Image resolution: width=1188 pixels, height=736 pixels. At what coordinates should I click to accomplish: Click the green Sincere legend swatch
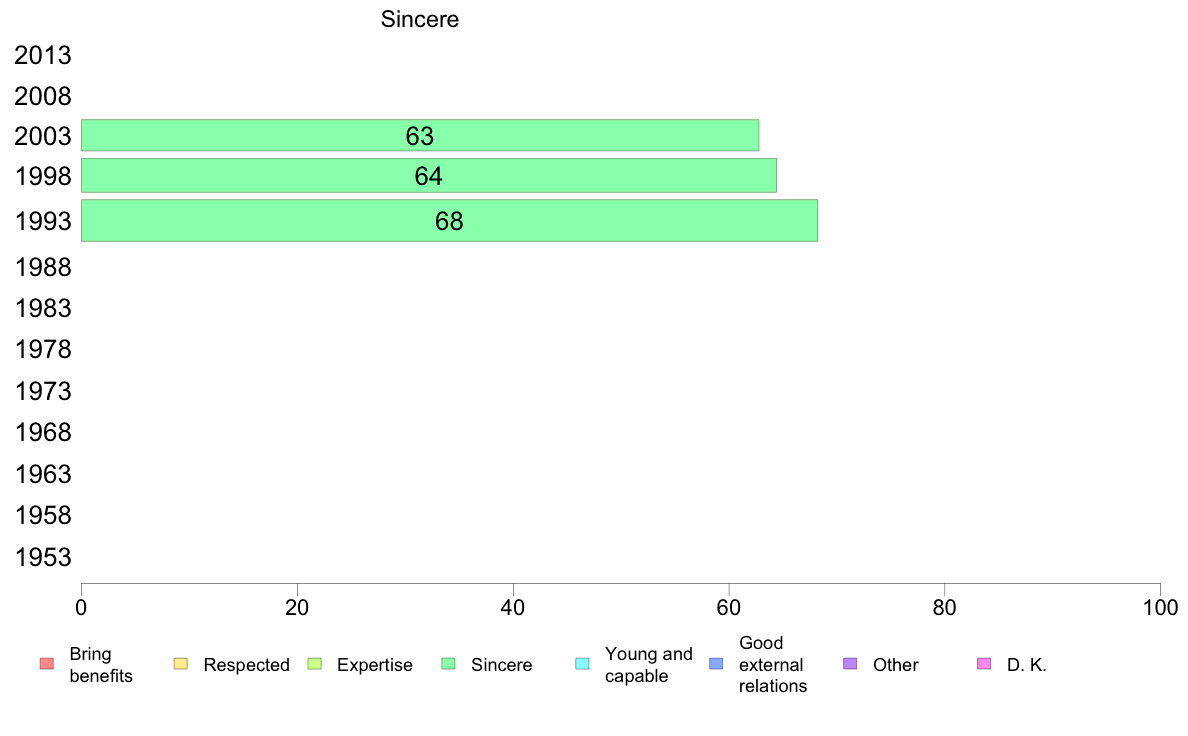(x=448, y=664)
